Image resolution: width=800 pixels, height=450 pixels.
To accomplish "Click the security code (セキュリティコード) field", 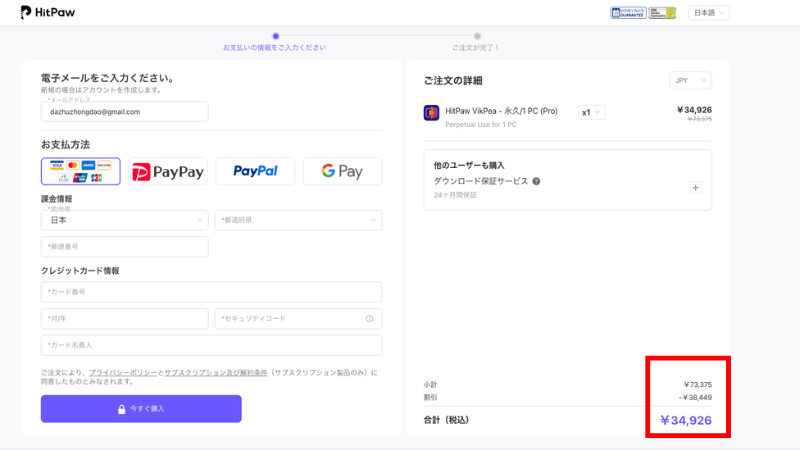I will tap(298, 318).
